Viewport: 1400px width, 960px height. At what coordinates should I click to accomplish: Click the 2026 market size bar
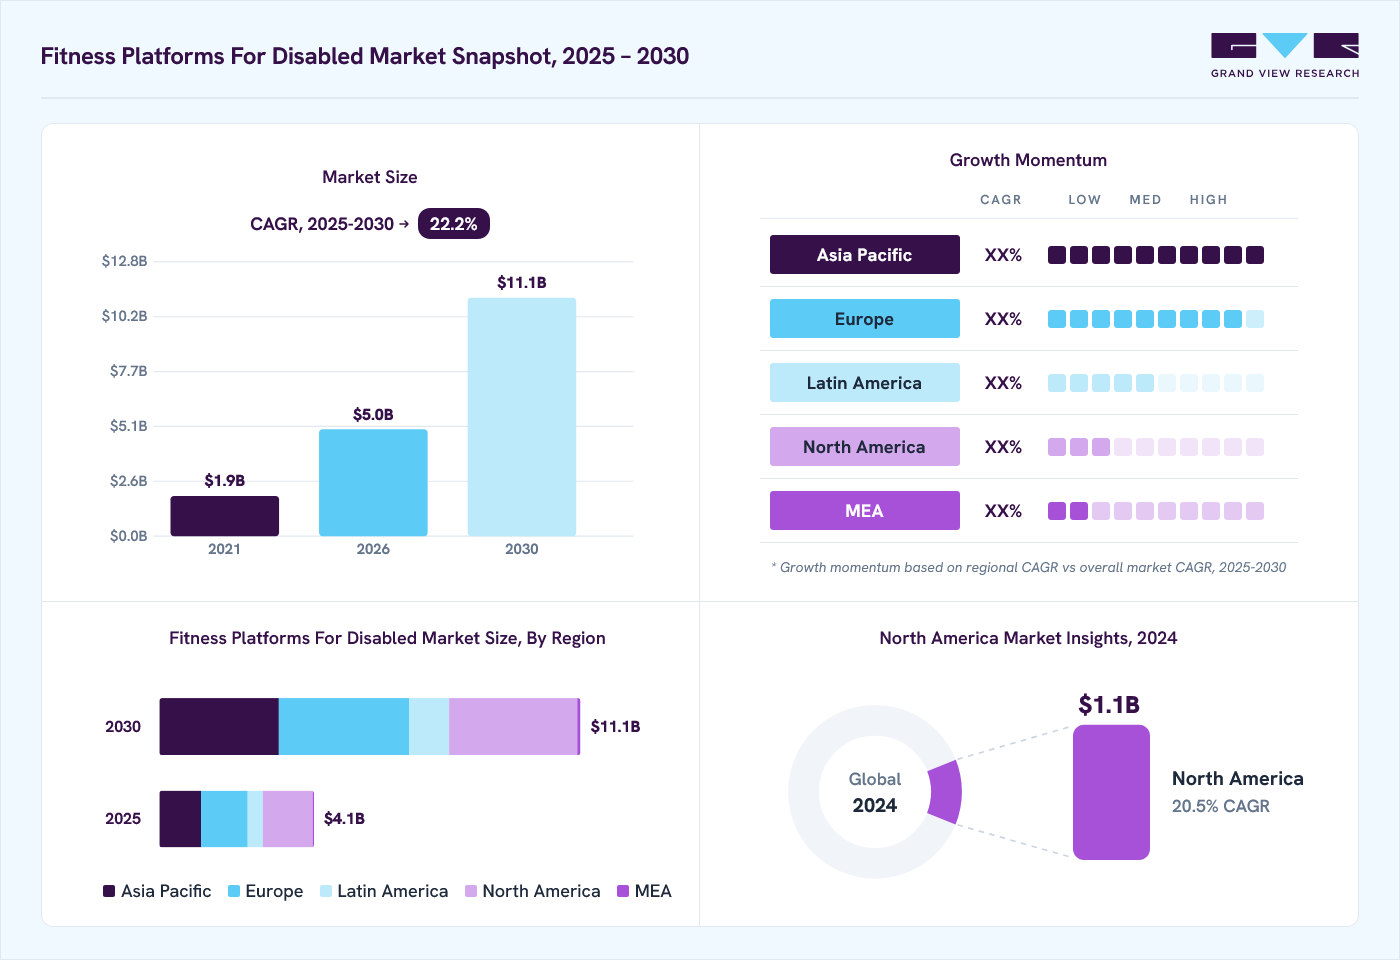(373, 483)
